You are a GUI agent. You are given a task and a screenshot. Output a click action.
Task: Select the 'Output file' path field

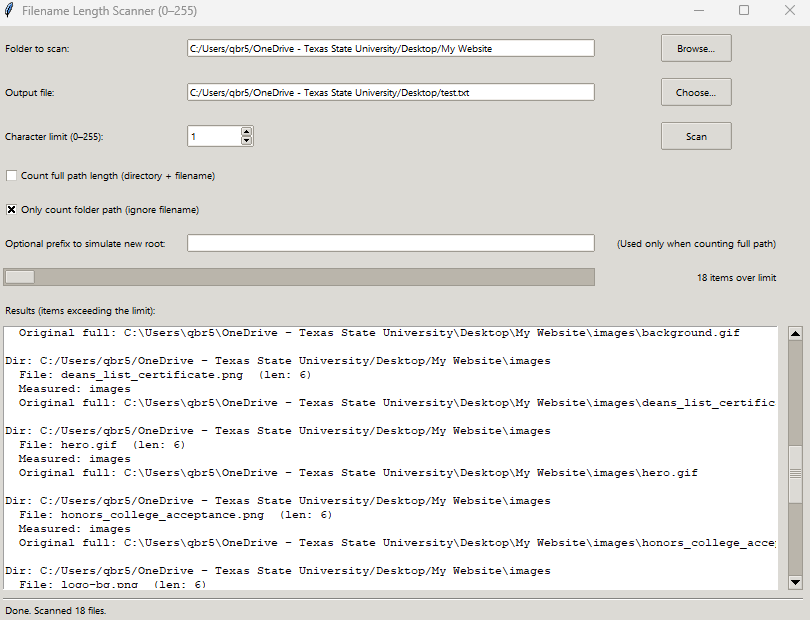pyautogui.click(x=390, y=91)
